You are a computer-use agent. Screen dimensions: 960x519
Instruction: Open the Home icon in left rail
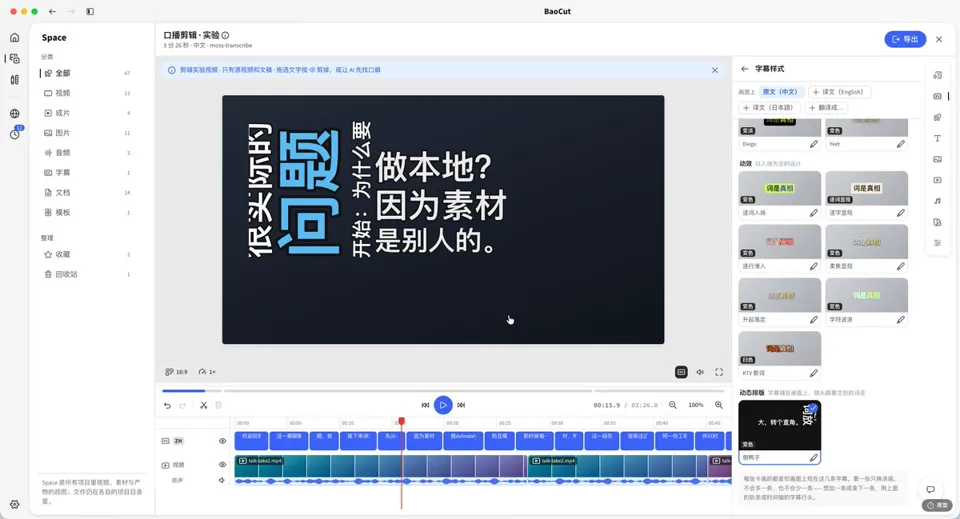coord(15,37)
